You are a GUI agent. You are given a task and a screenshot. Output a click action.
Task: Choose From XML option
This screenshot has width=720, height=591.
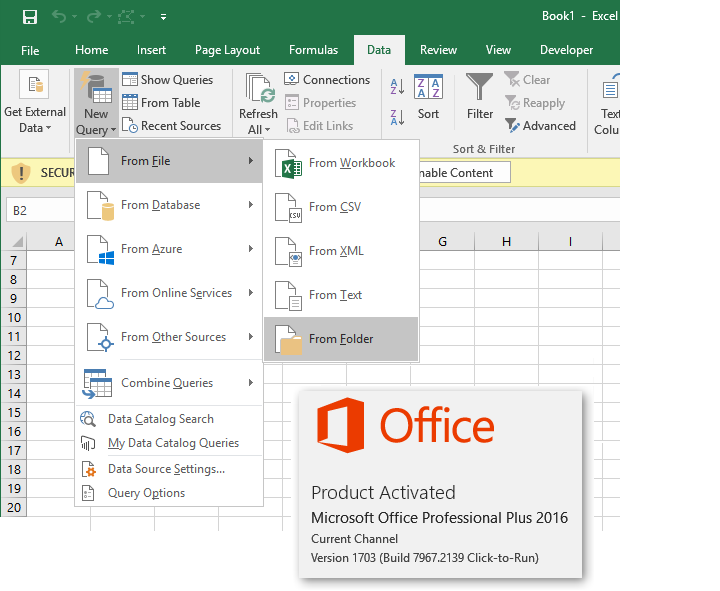(341, 251)
